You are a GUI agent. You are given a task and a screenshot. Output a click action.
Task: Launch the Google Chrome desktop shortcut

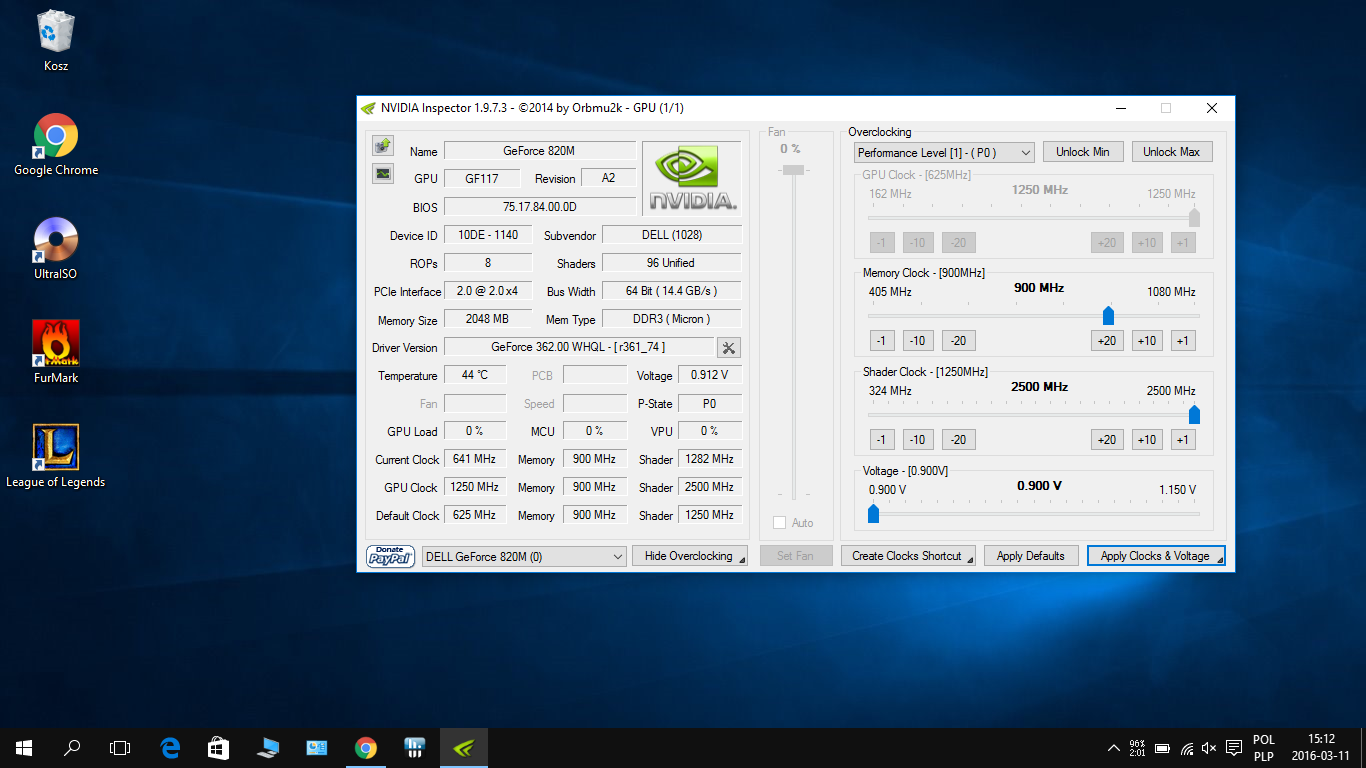pos(56,145)
